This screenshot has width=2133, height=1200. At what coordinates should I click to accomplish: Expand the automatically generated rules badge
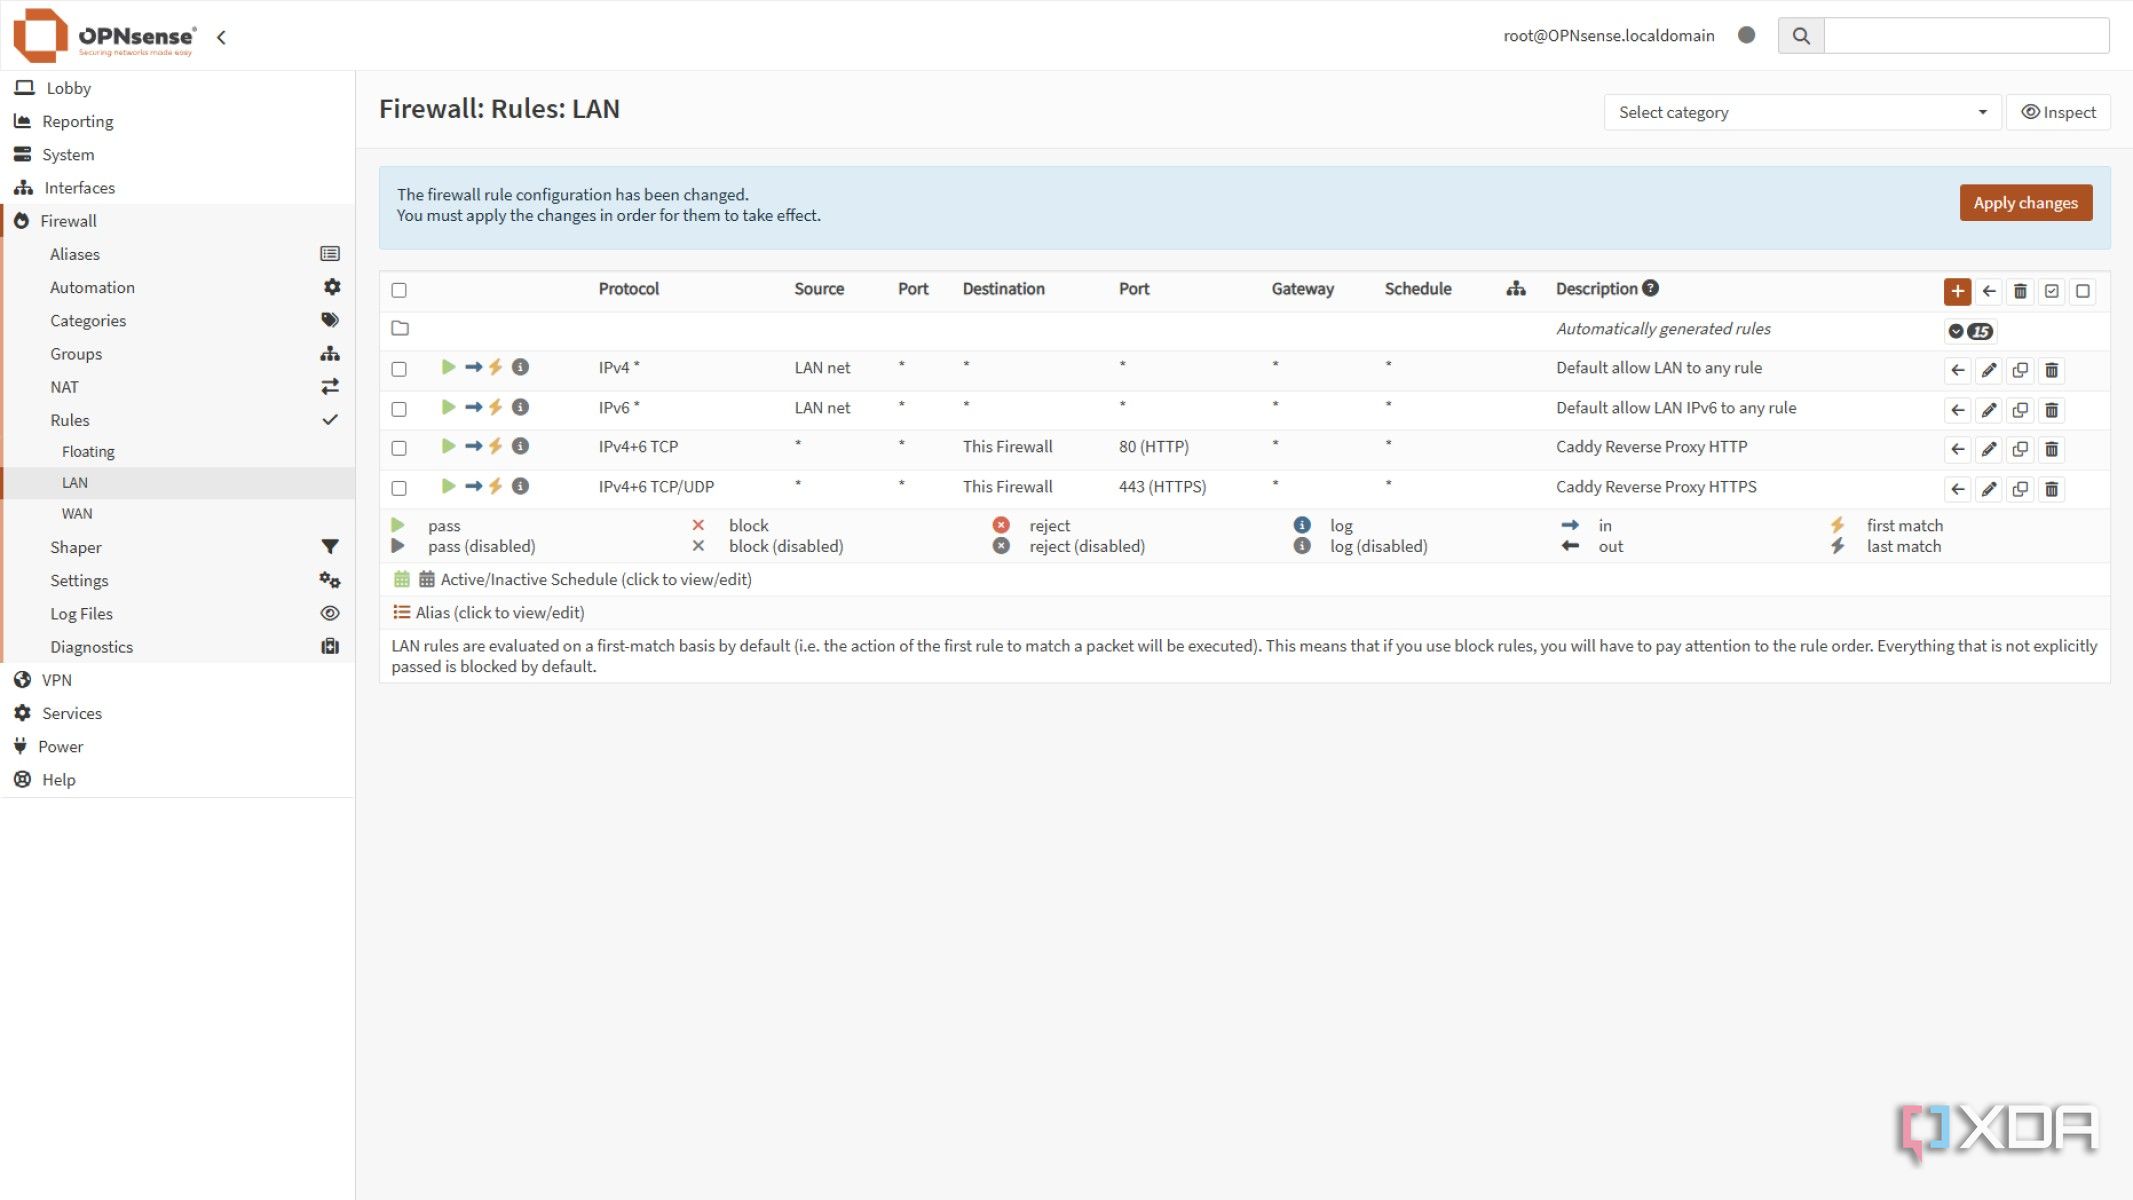click(1970, 331)
